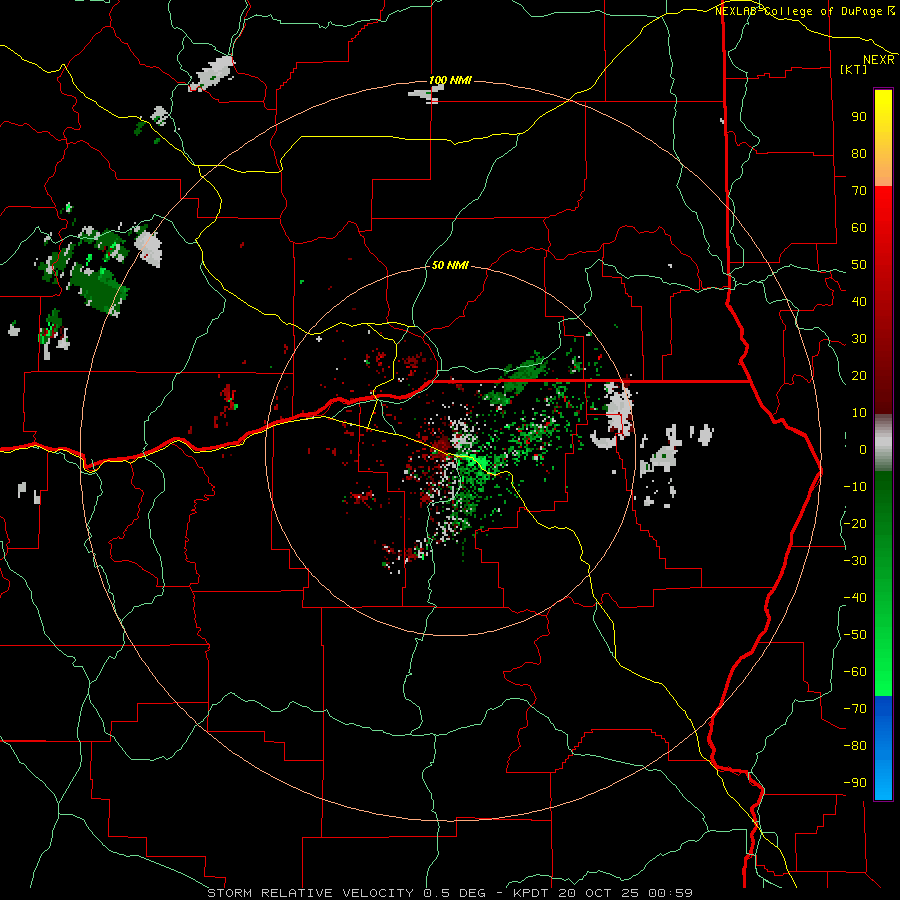Click the 40 value on velocity scale
900x900 pixels.
click(x=859, y=302)
